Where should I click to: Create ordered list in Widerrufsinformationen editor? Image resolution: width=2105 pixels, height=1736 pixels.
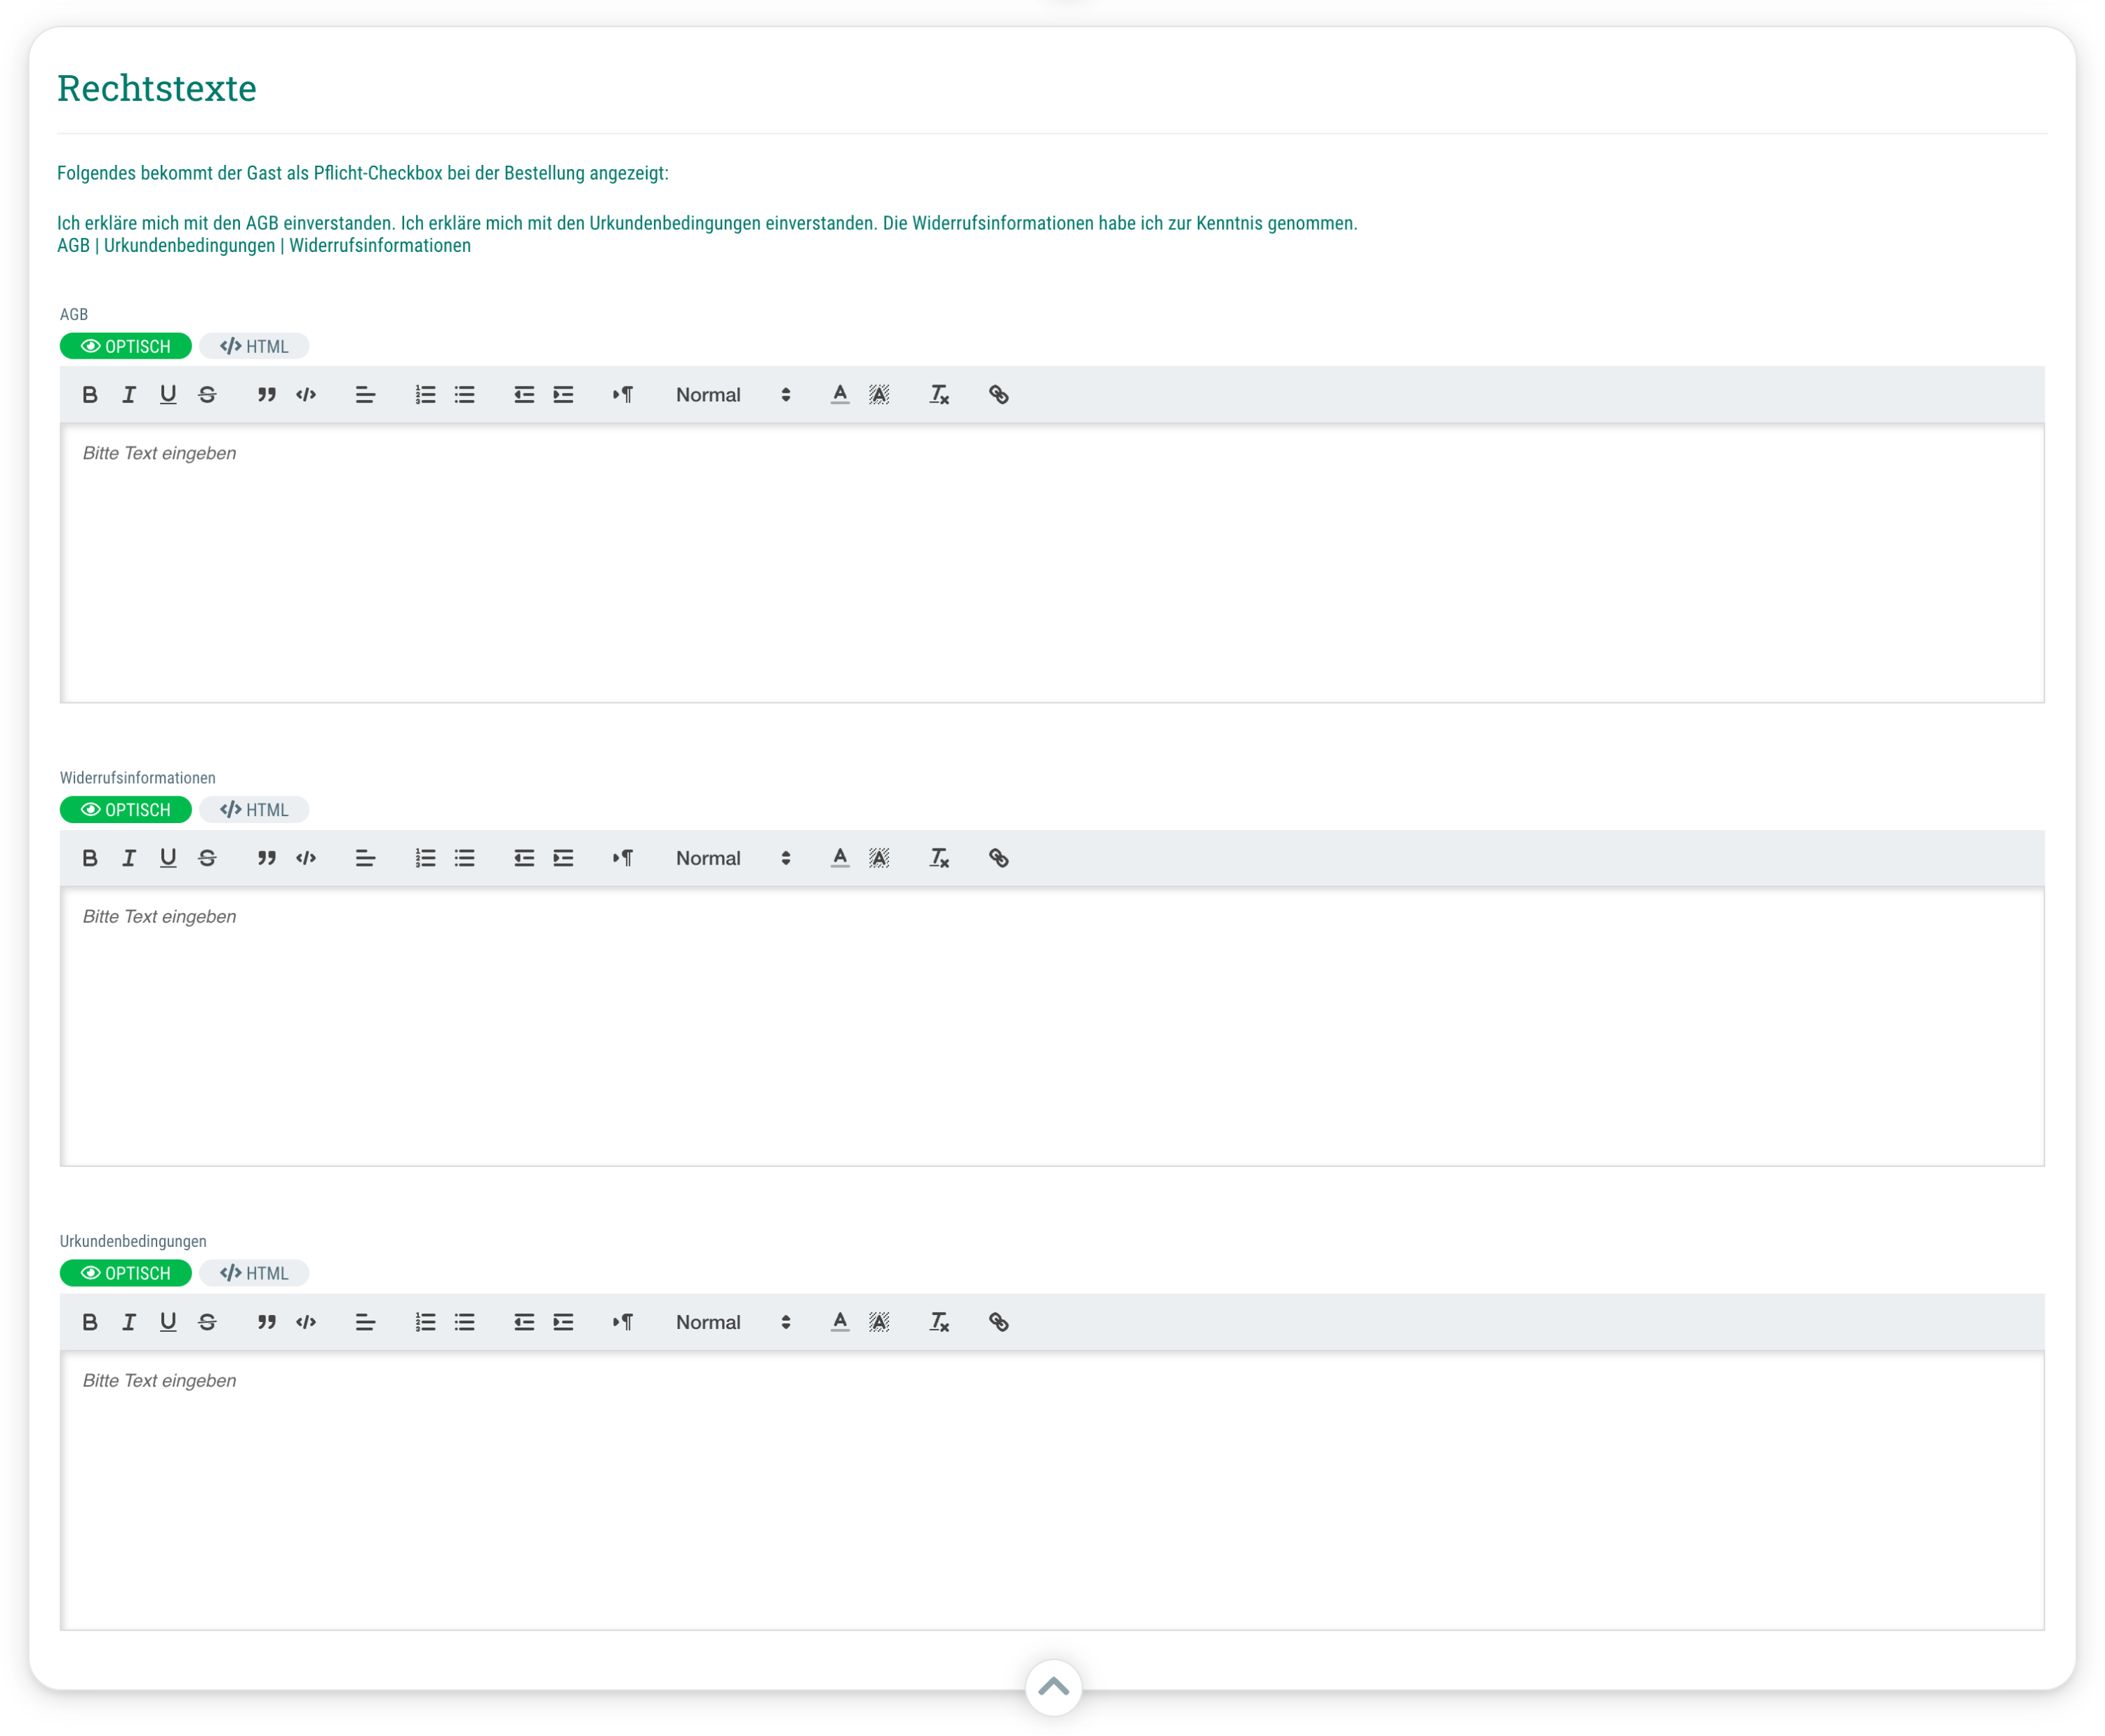coord(425,858)
